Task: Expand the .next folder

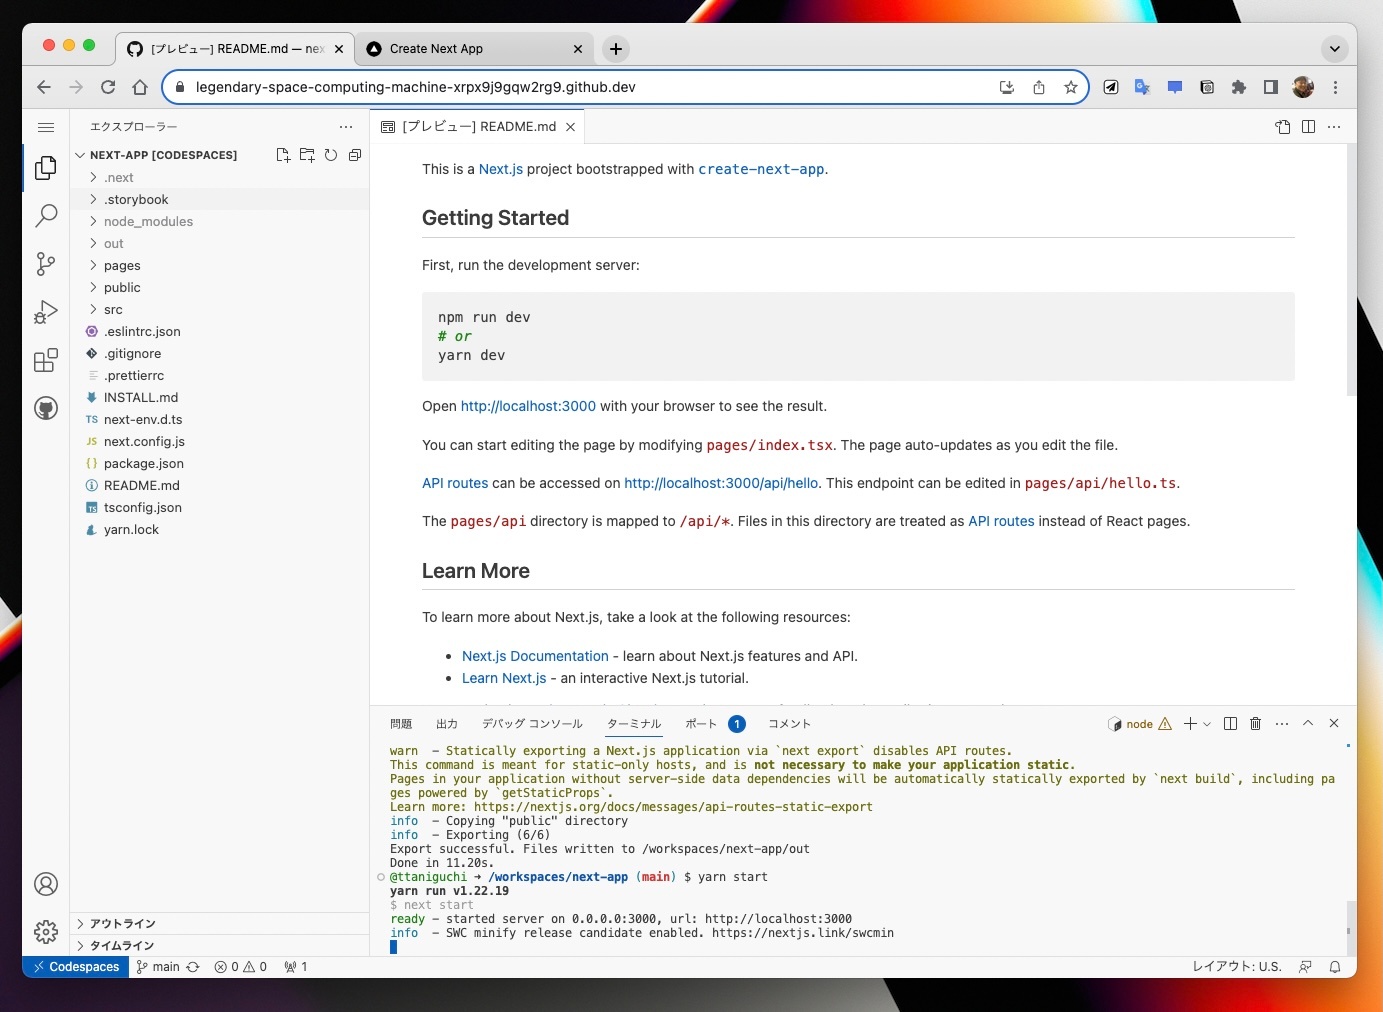Action: (220, 178)
